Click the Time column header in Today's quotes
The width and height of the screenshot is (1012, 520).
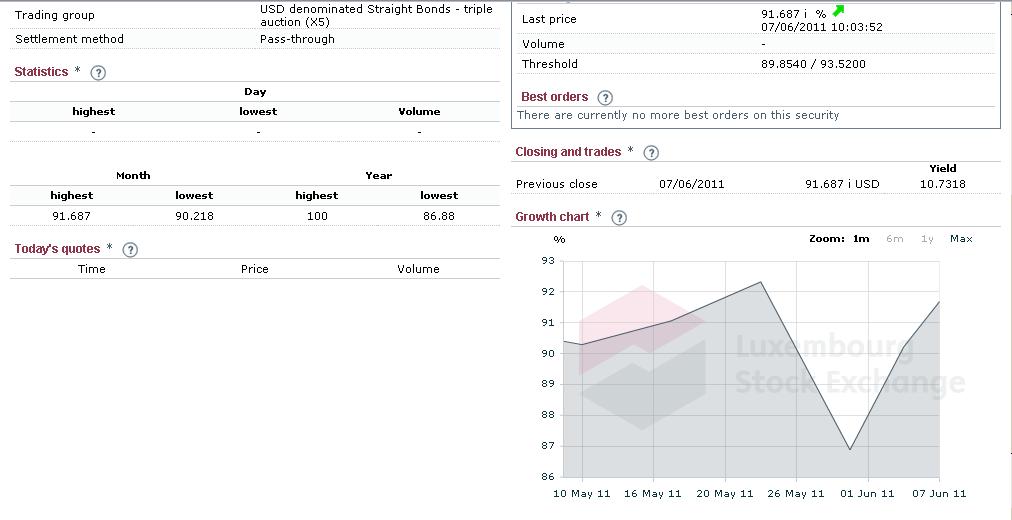pos(92,269)
